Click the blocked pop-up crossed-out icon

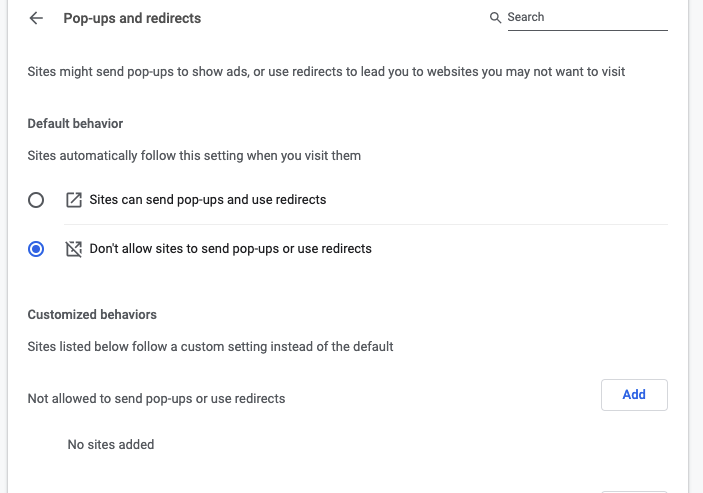pos(74,249)
